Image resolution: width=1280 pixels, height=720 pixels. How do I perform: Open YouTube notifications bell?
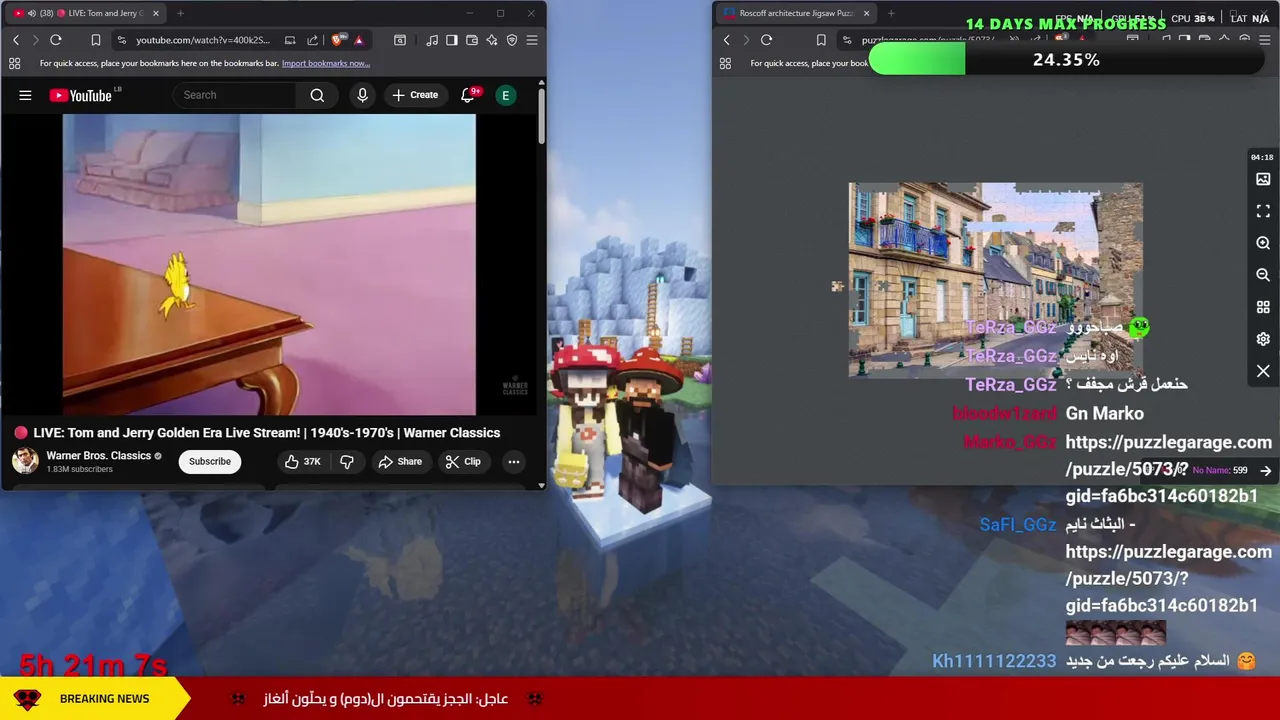coord(467,95)
